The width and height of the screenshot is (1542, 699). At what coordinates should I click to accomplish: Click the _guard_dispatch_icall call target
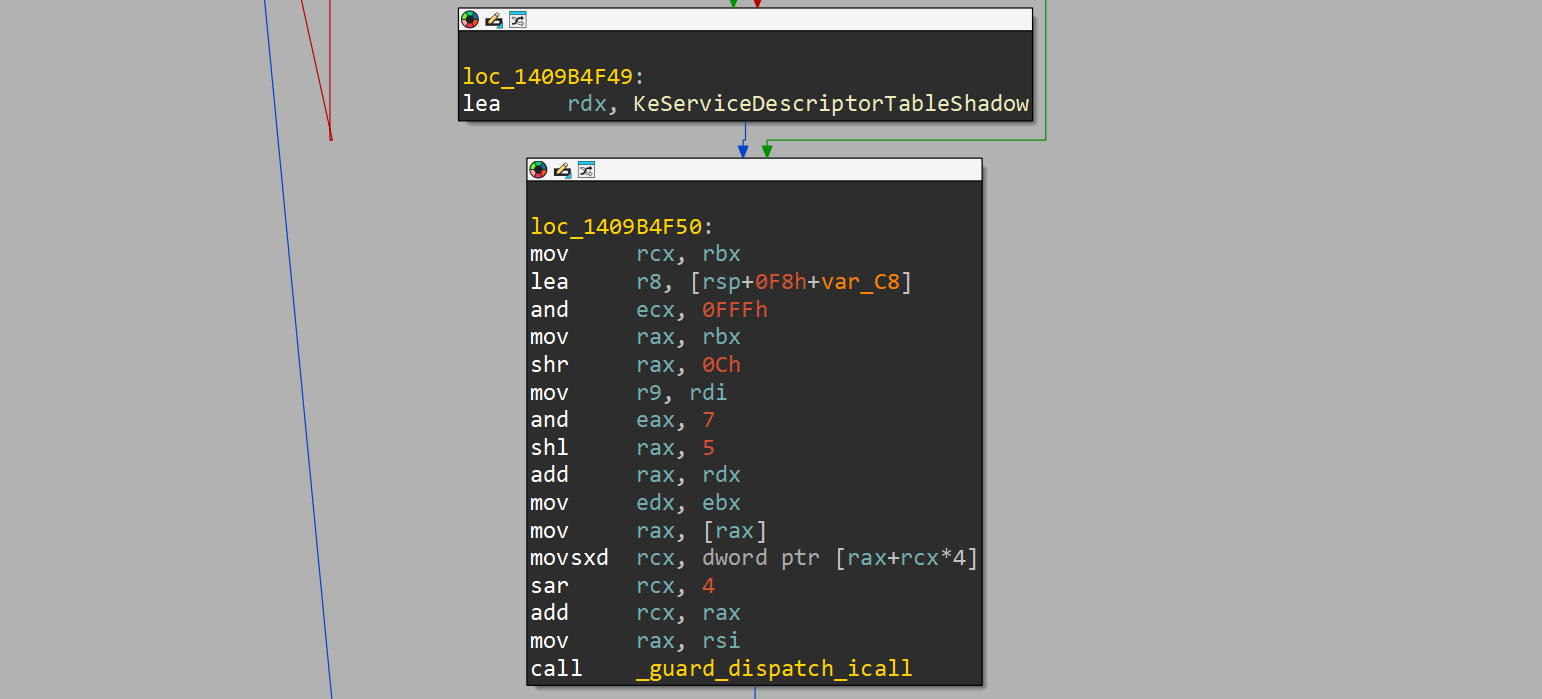[x=774, y=668]
